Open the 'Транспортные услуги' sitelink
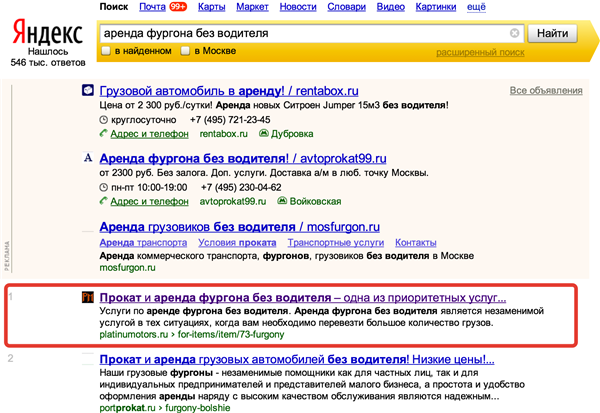 (x=336, y=243)
